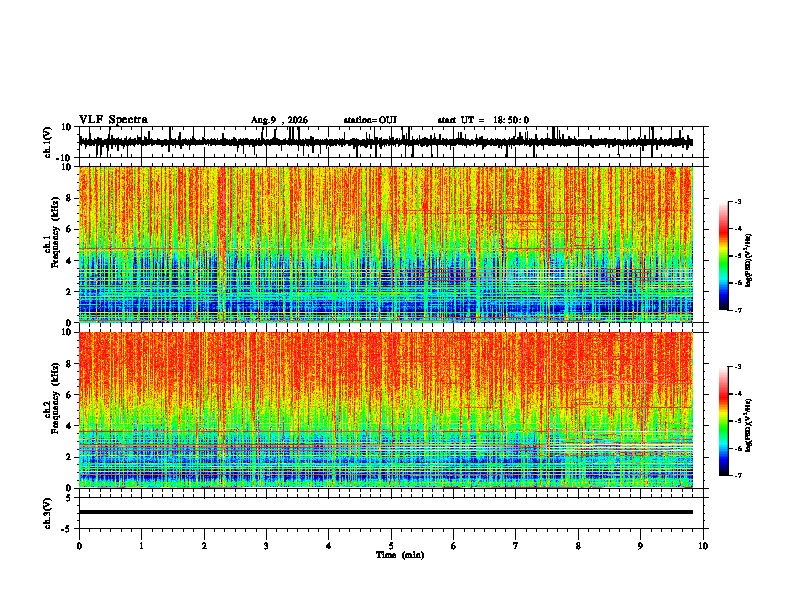Click time-axis tick label "5"
Screen dimensions: 792x612
pos(391,546)
